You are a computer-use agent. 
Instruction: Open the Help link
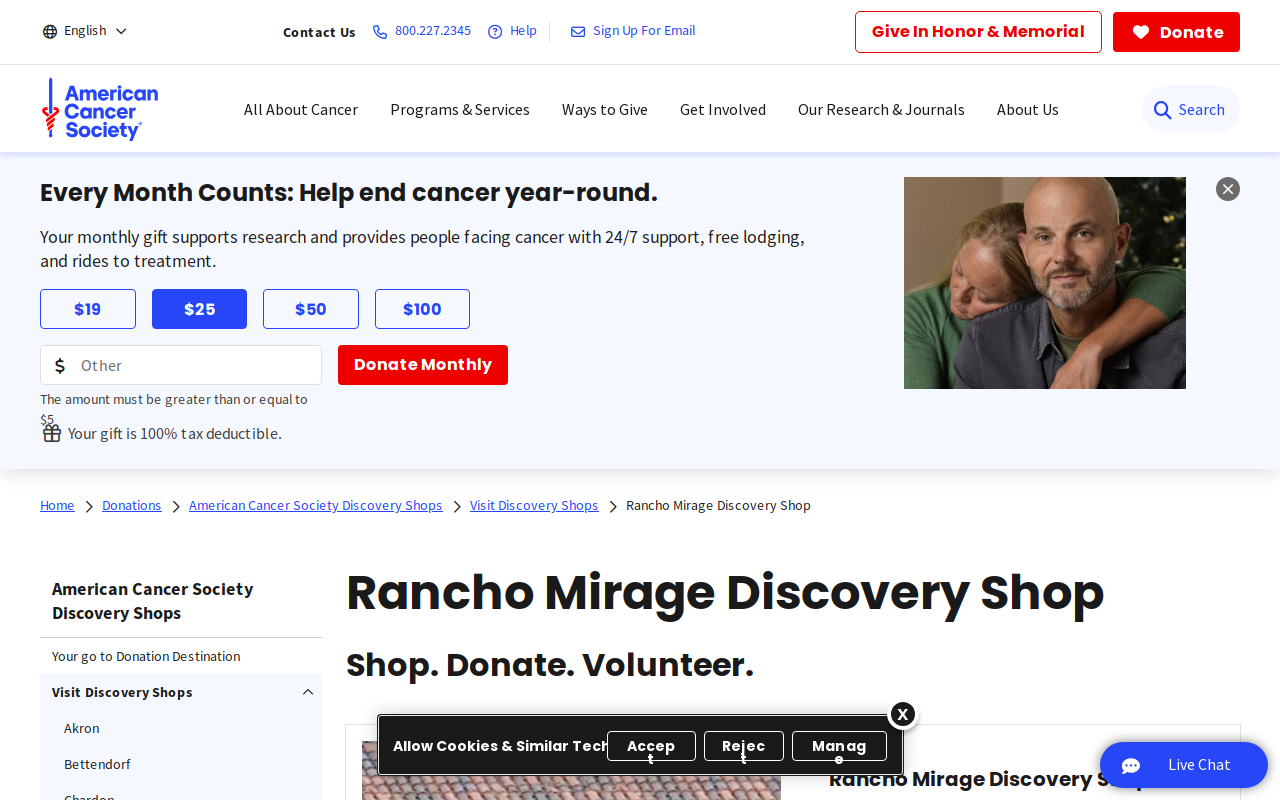click(x=523, y=31)
